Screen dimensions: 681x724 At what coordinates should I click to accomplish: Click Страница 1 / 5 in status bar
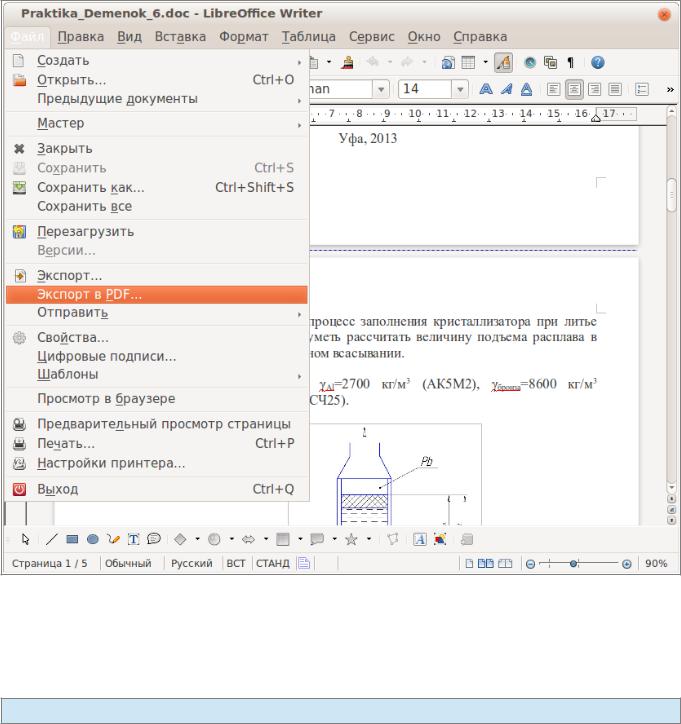[49, 563]
